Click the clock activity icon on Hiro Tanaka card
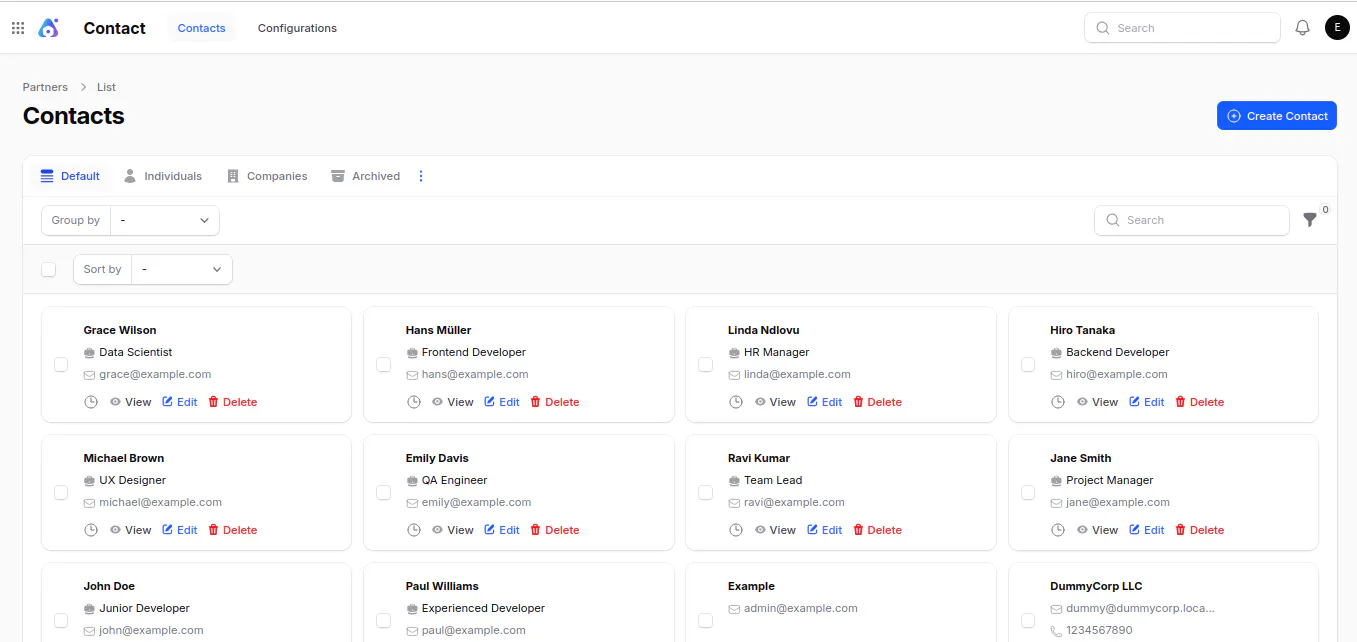 click(x=1058, y=402)
